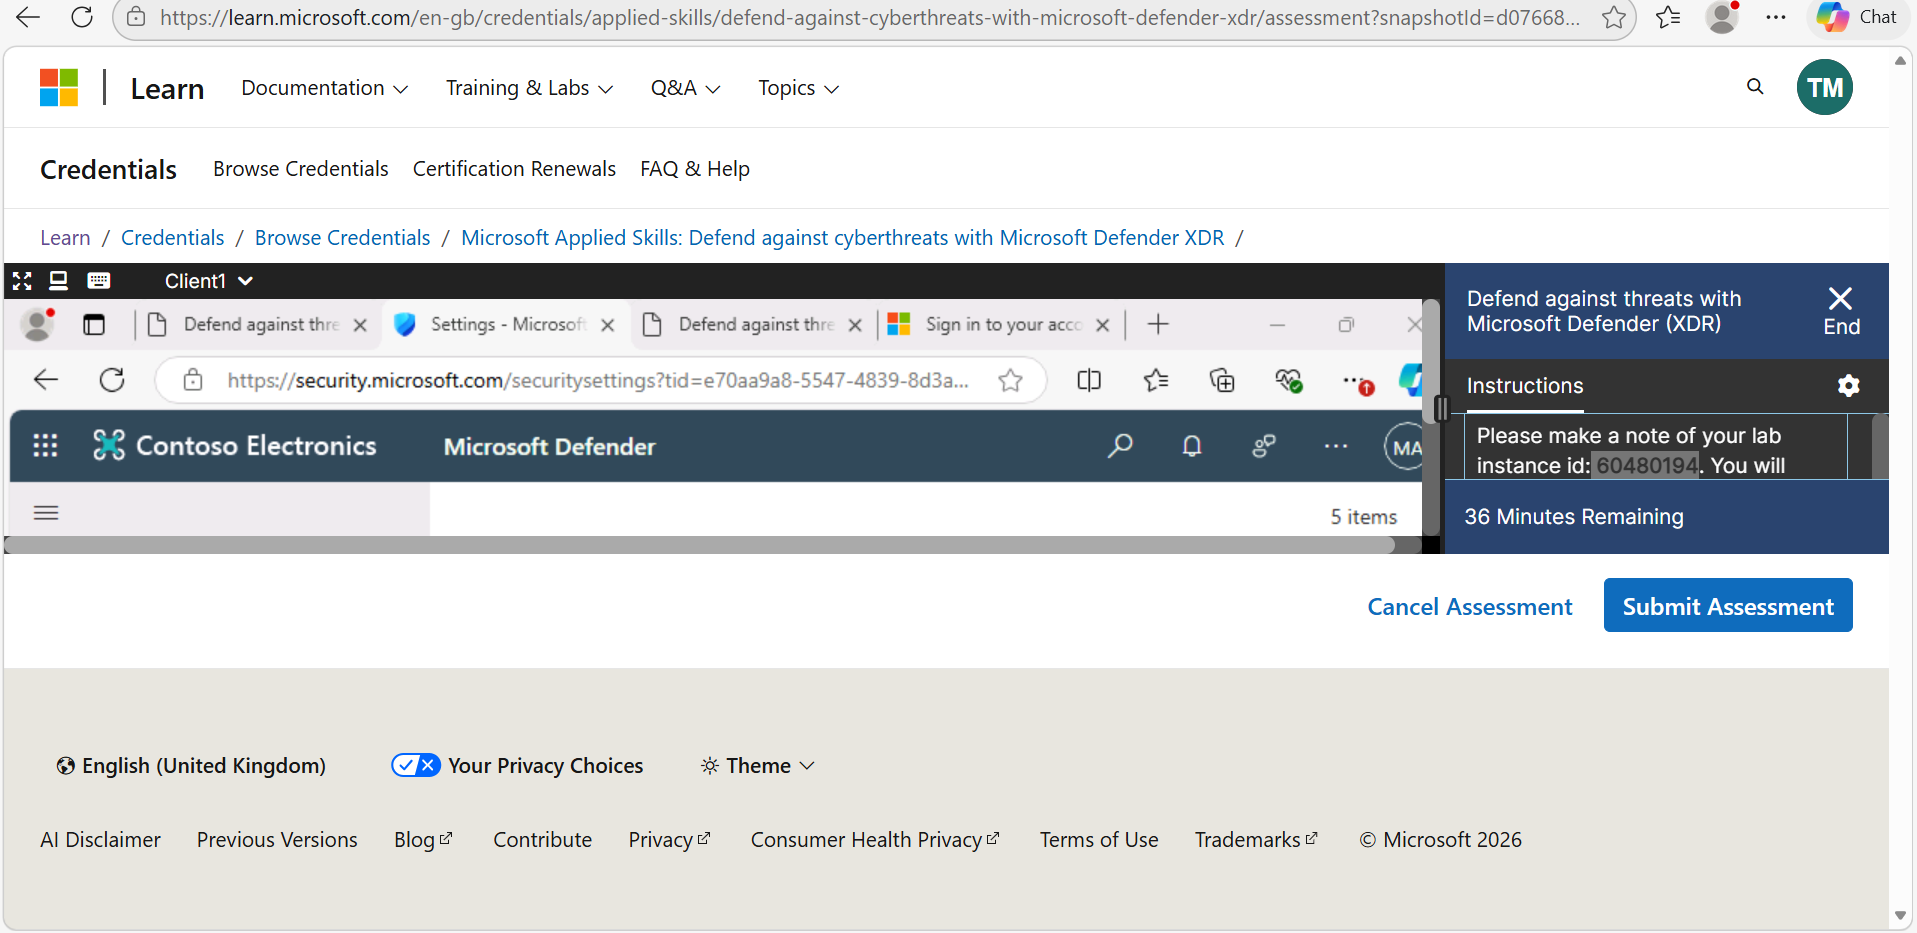Open the Consumer Health Privacy link
This screenshot has width=1917, height=933.
tap(875, 840)
